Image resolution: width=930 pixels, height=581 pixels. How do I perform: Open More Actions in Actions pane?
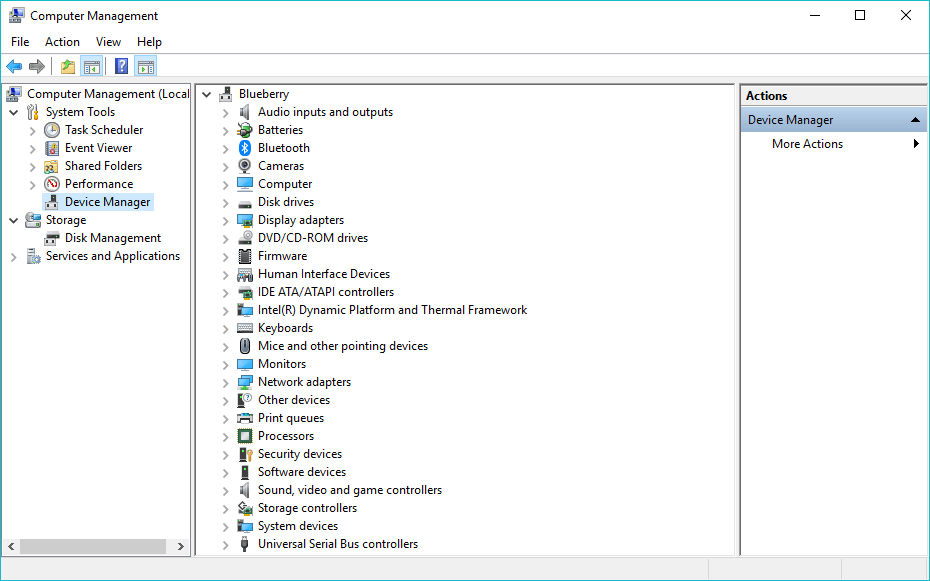coord(807,144)
